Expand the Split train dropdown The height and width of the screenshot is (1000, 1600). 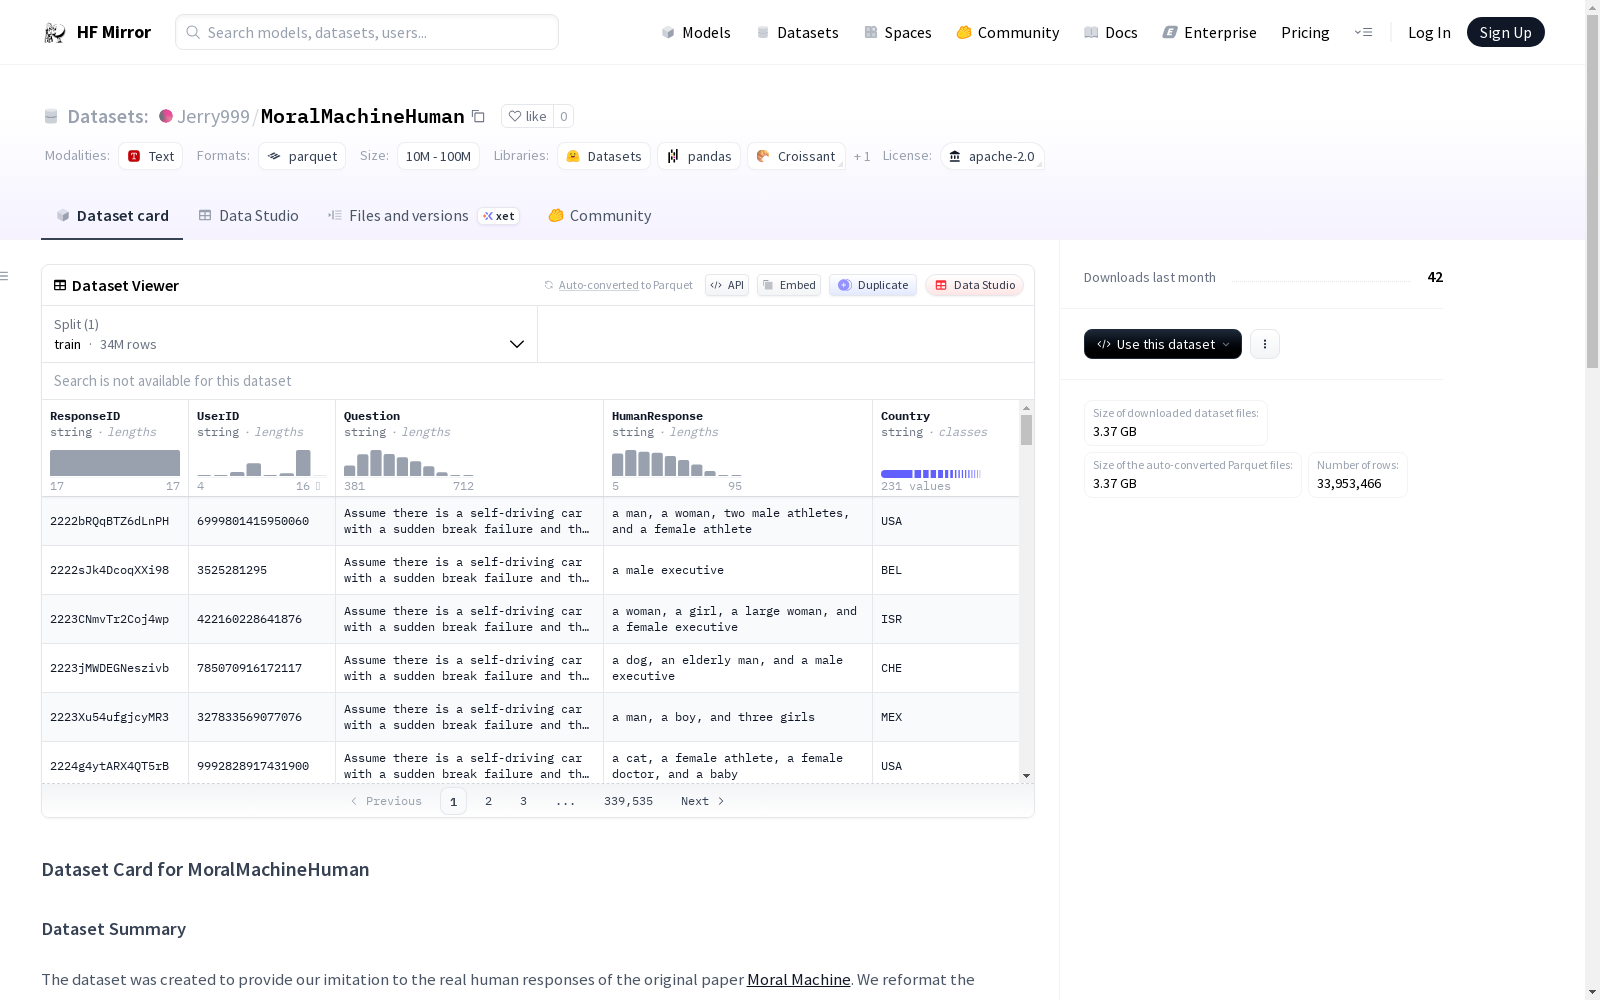[x=290, y=334]
